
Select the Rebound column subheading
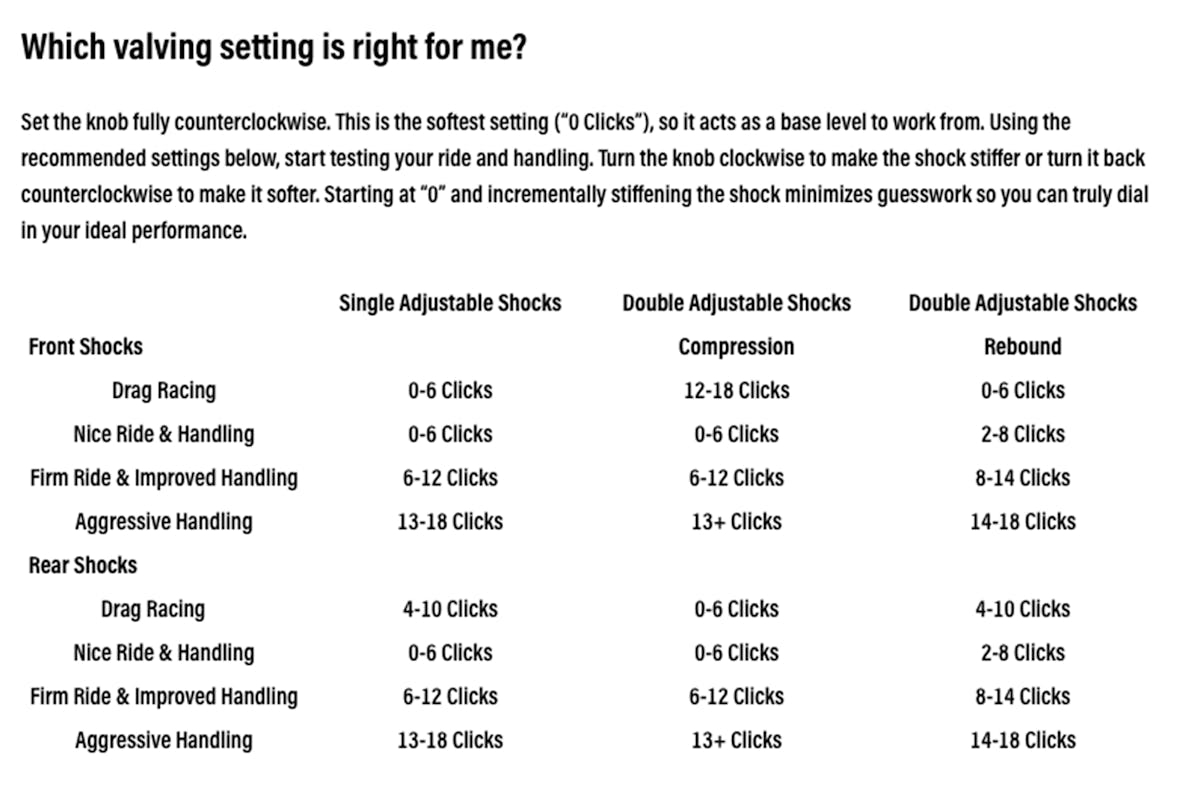[x=1022, y=346]
